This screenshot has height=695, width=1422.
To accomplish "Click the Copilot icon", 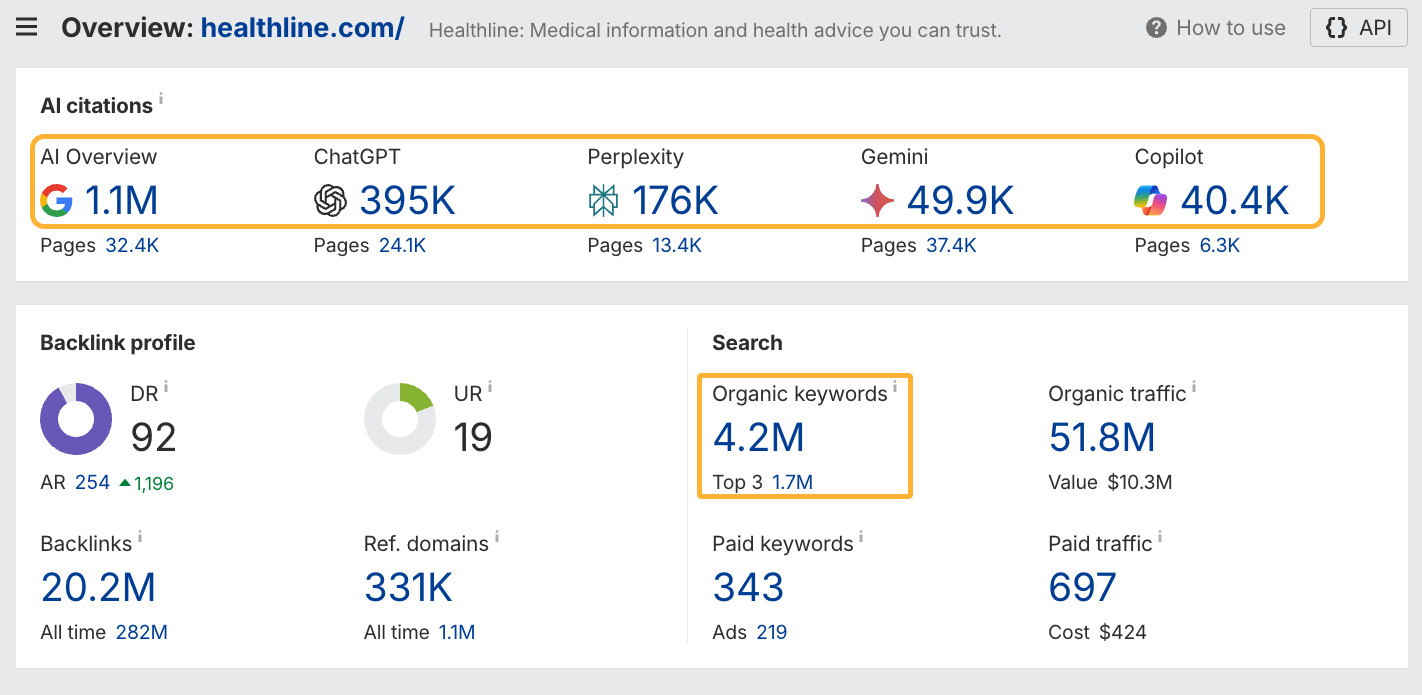I will 1151,201.
